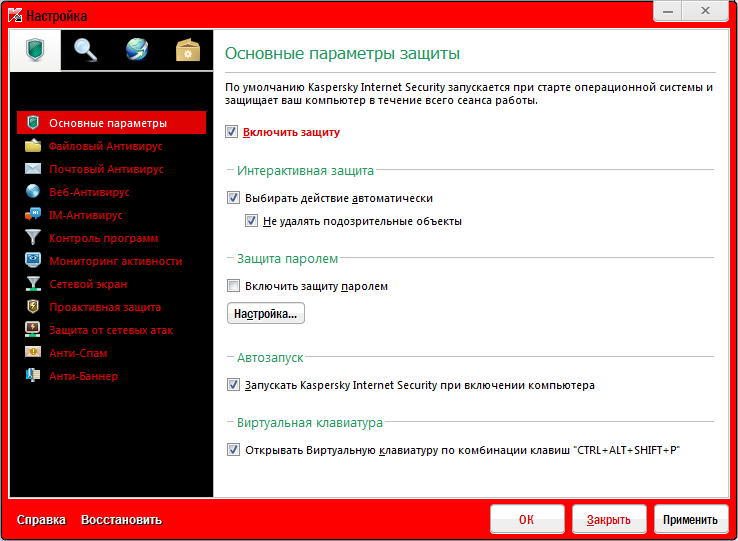Click the Восстановить link
Viewport: 738px width, 541px height.
tap(121, 520)
